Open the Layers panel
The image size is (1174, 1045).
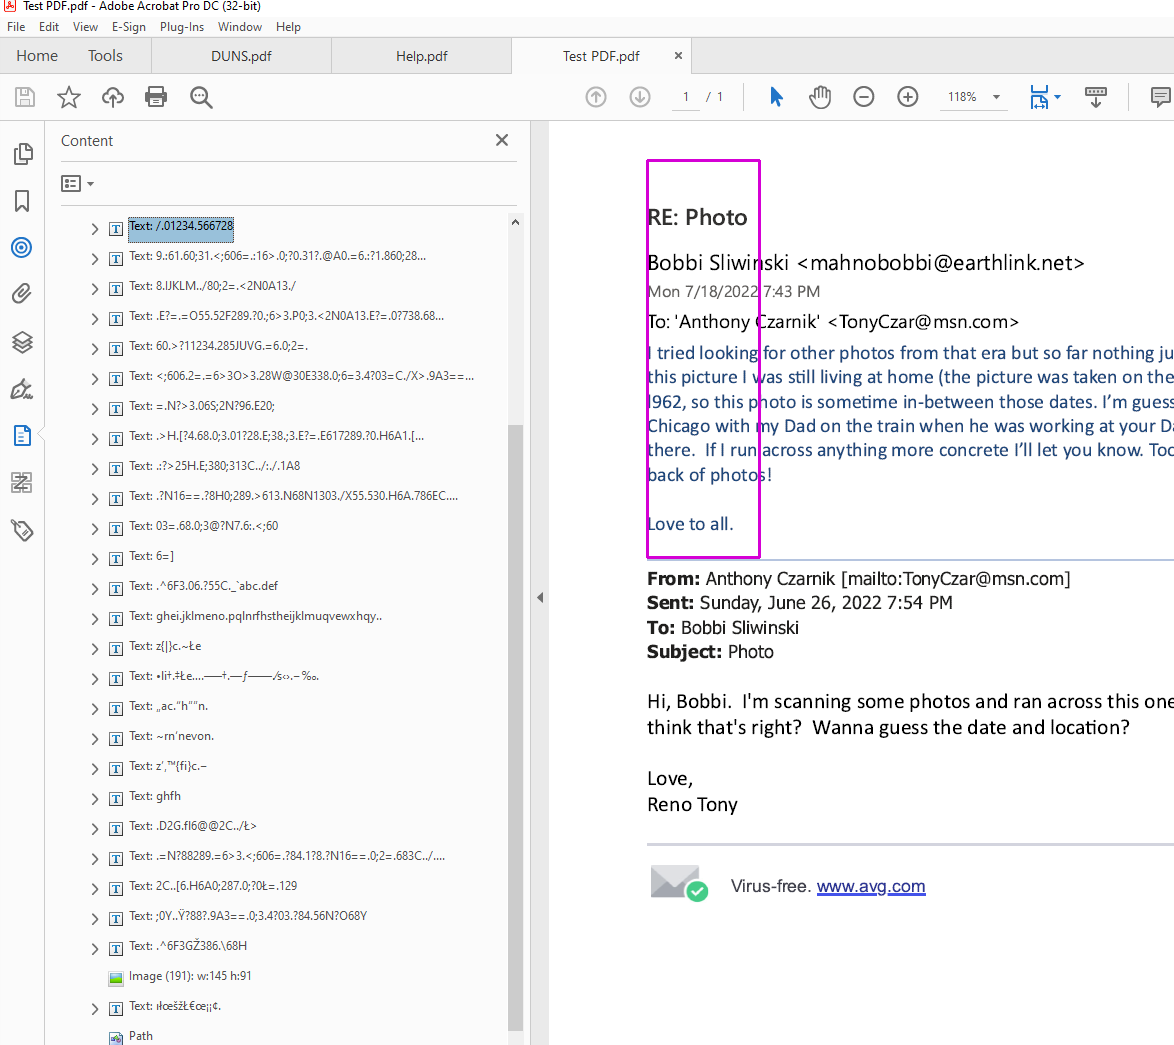(22, 342)
